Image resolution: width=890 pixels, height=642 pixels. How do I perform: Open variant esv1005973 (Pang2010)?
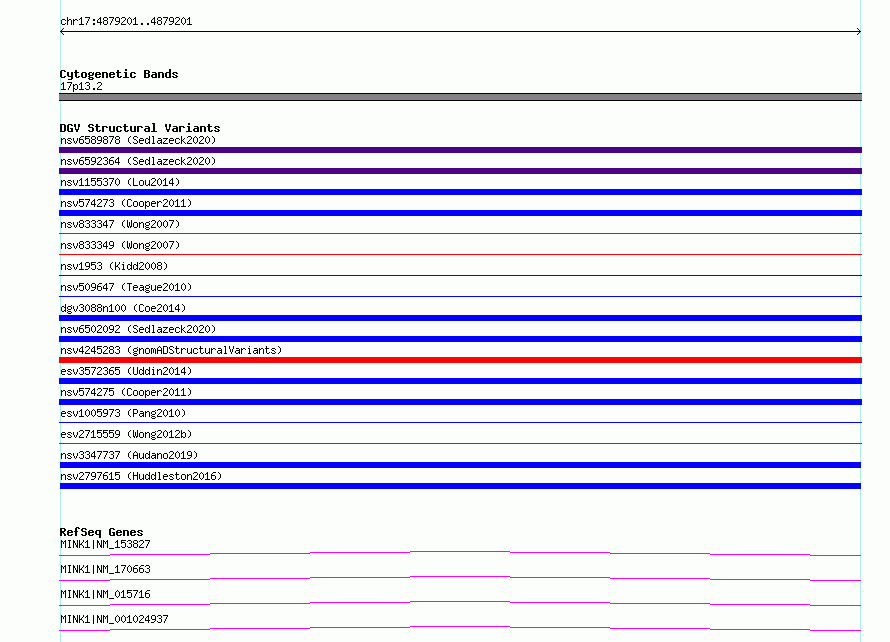coord(123,413)
